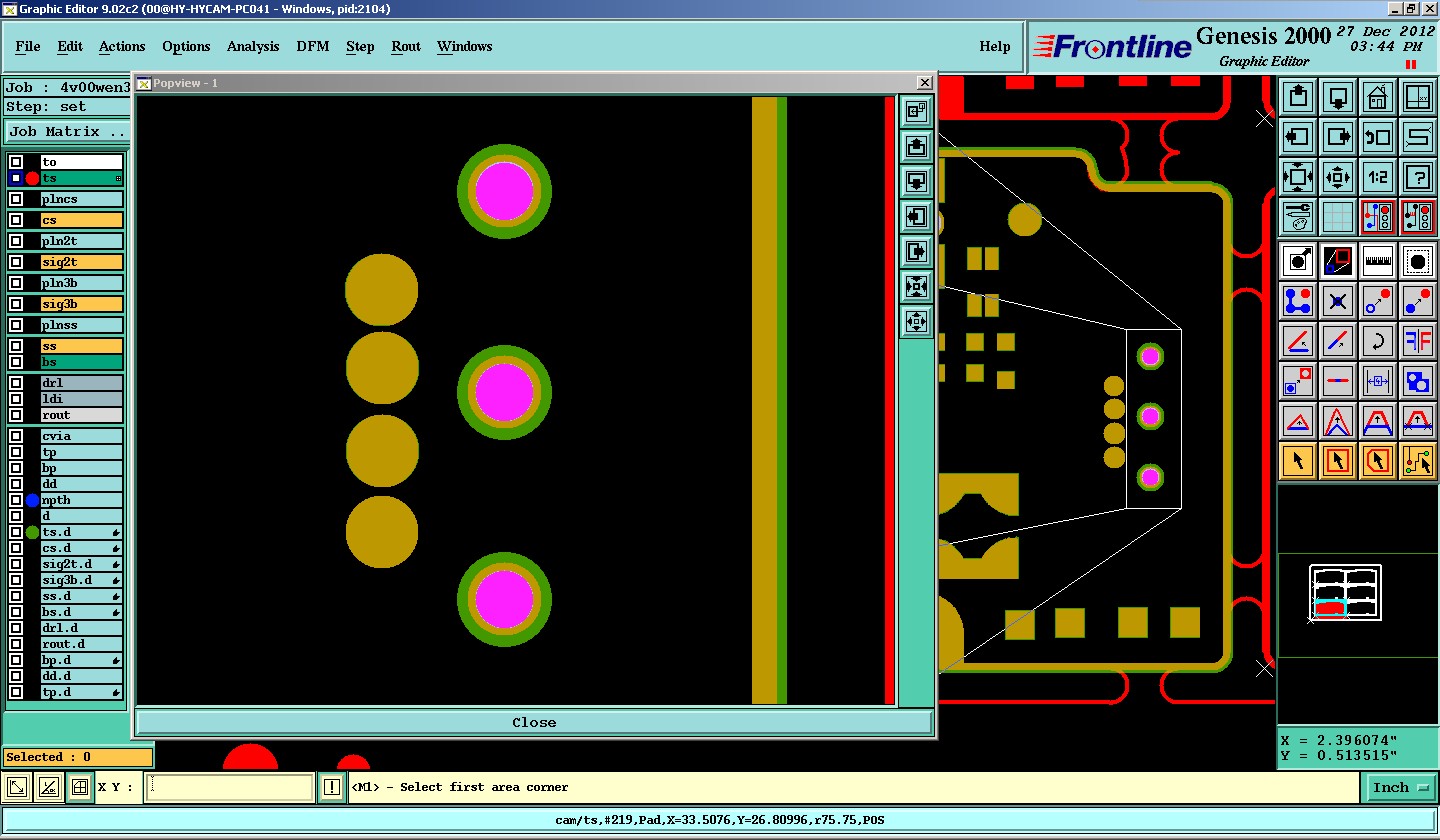Click the previous view undo-zoom icon
Screen dimensions: 1440x840
click(x=1378, y=137)
